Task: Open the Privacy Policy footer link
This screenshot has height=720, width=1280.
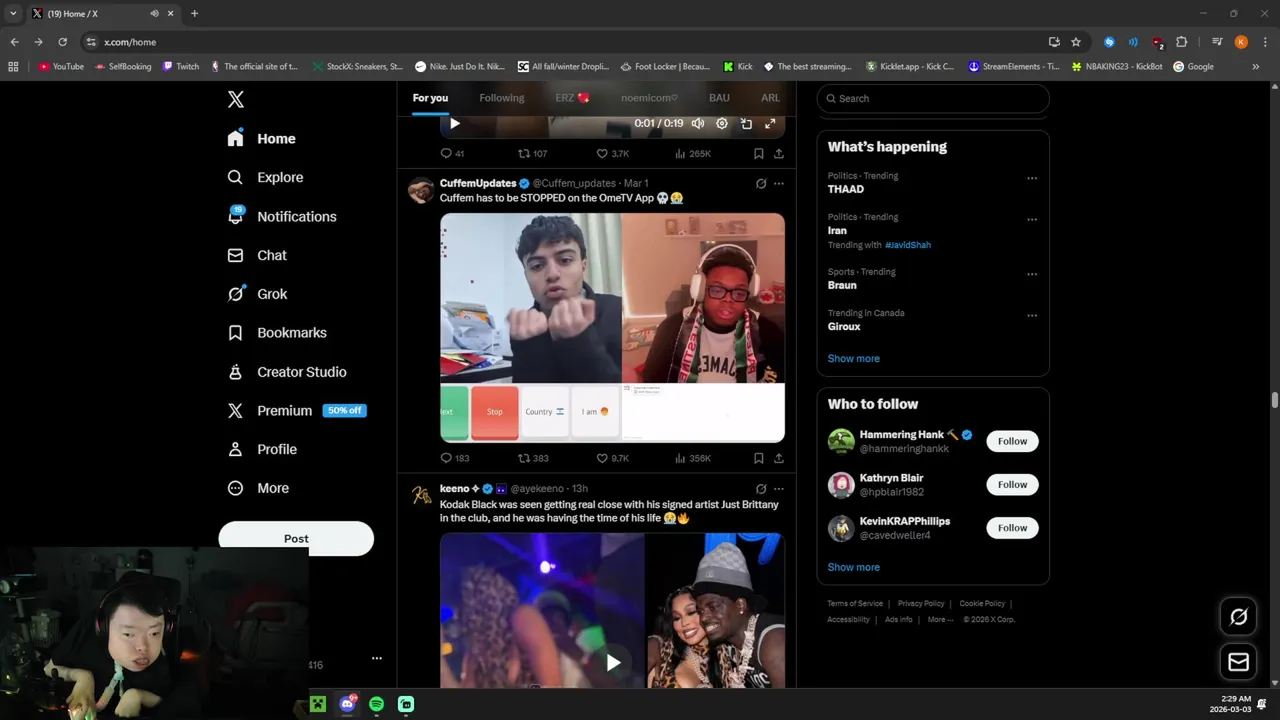Action: point(921,603)
